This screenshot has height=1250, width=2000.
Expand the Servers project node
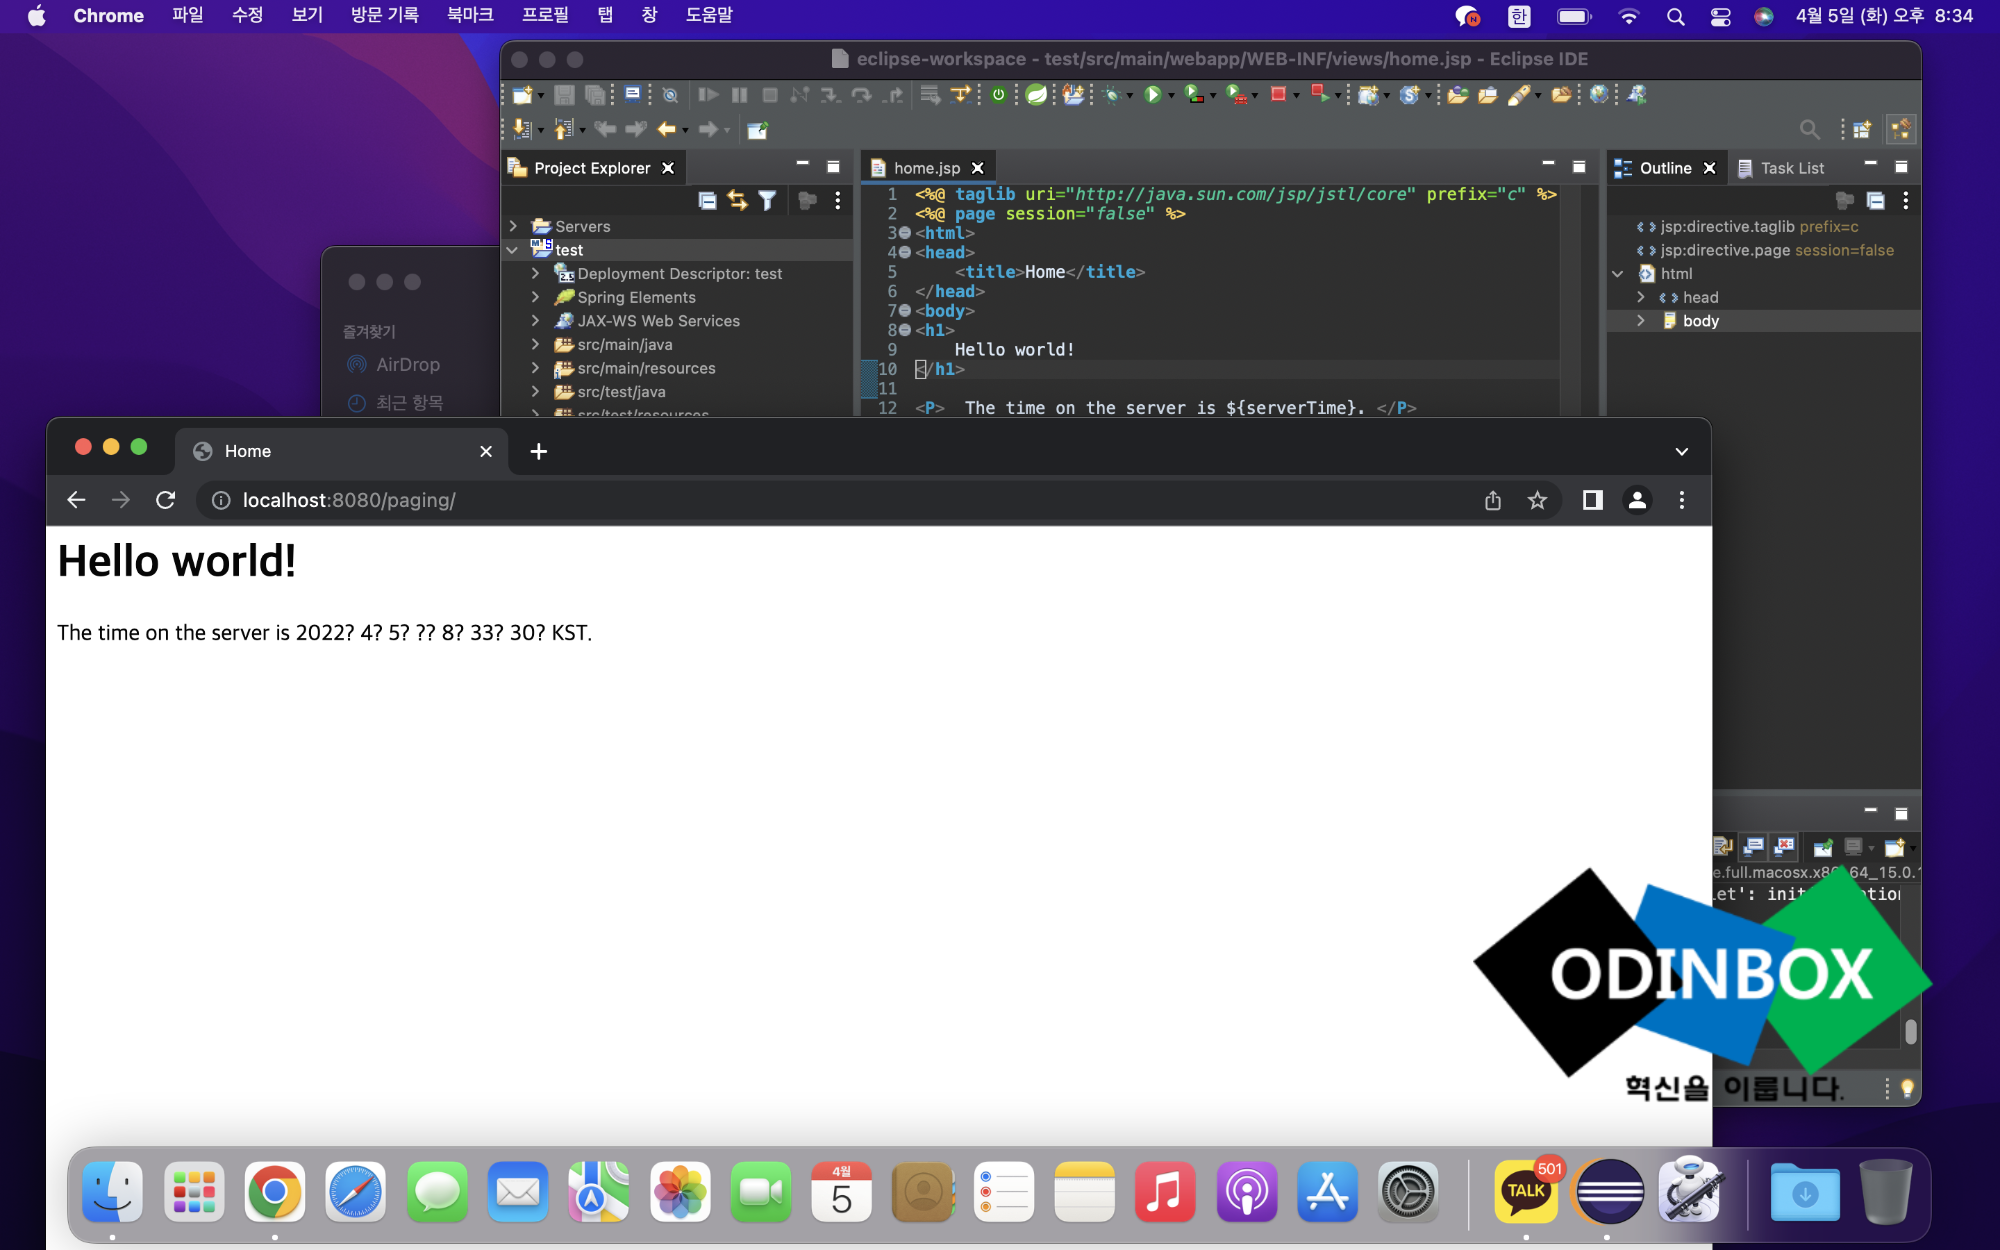(513, 226)
